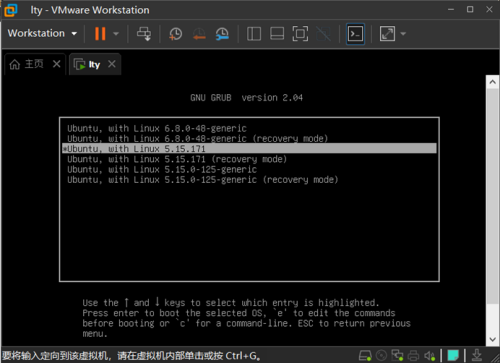Maximize the VMware Workstation window
500x363 pixels.
coord(470,9)
